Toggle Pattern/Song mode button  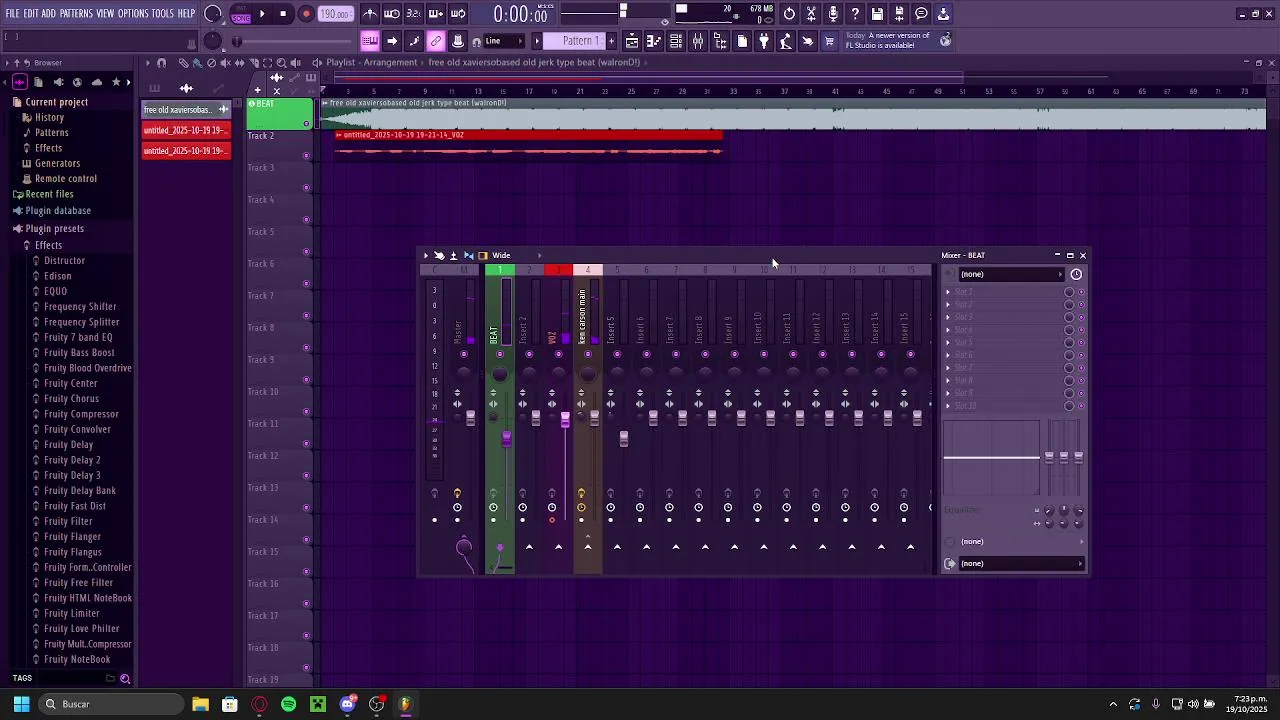click(240, 14)
